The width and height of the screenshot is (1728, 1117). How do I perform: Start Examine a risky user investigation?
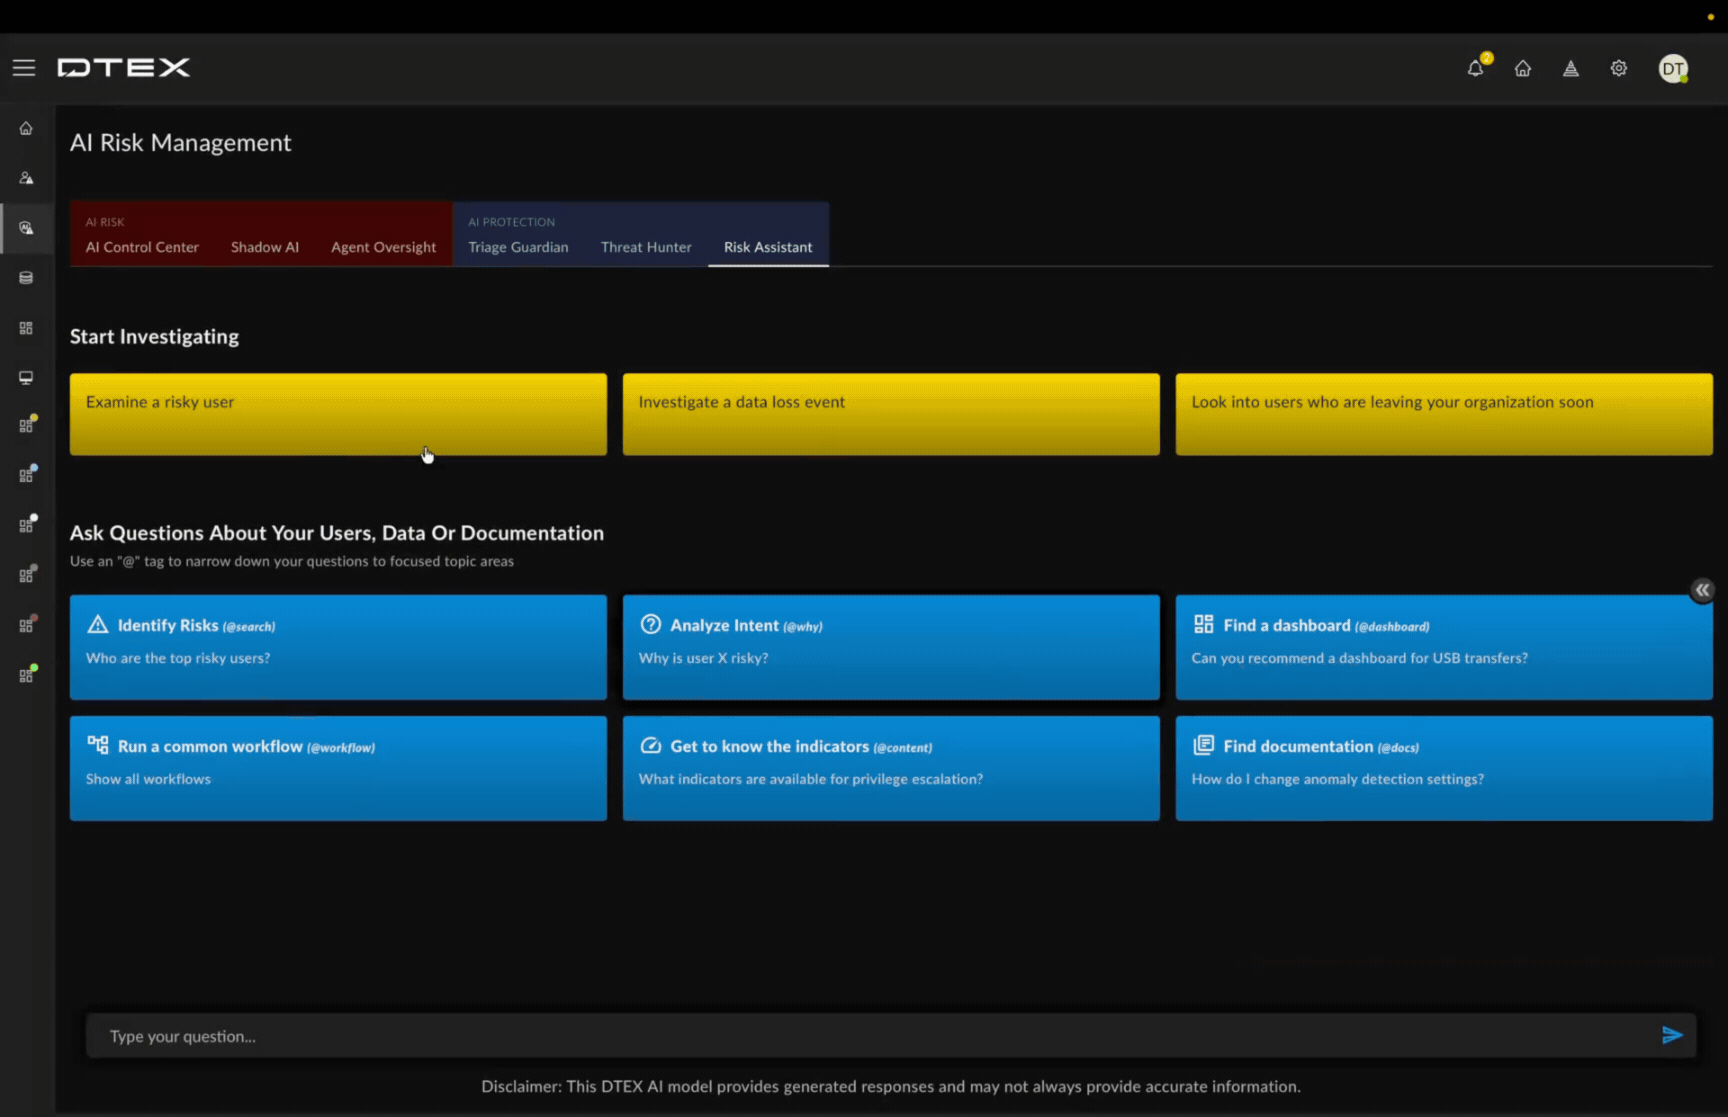(338, 414)
